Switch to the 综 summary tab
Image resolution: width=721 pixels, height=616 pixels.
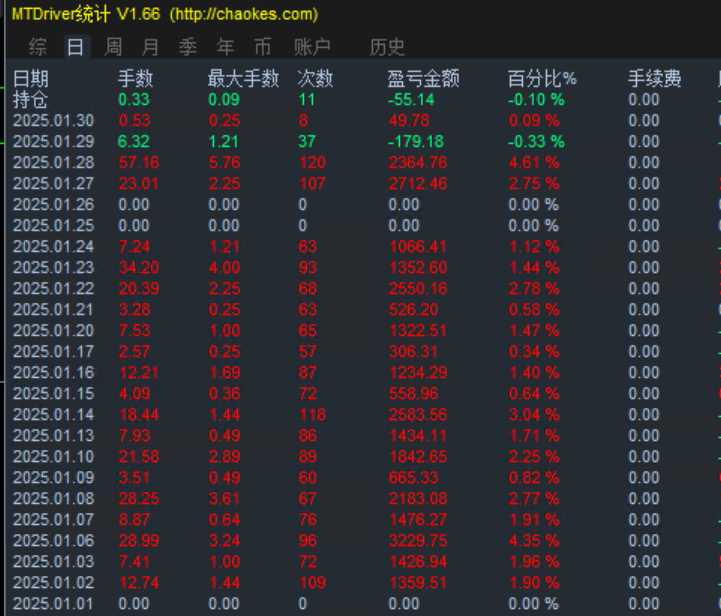click(x=37, y=47)
